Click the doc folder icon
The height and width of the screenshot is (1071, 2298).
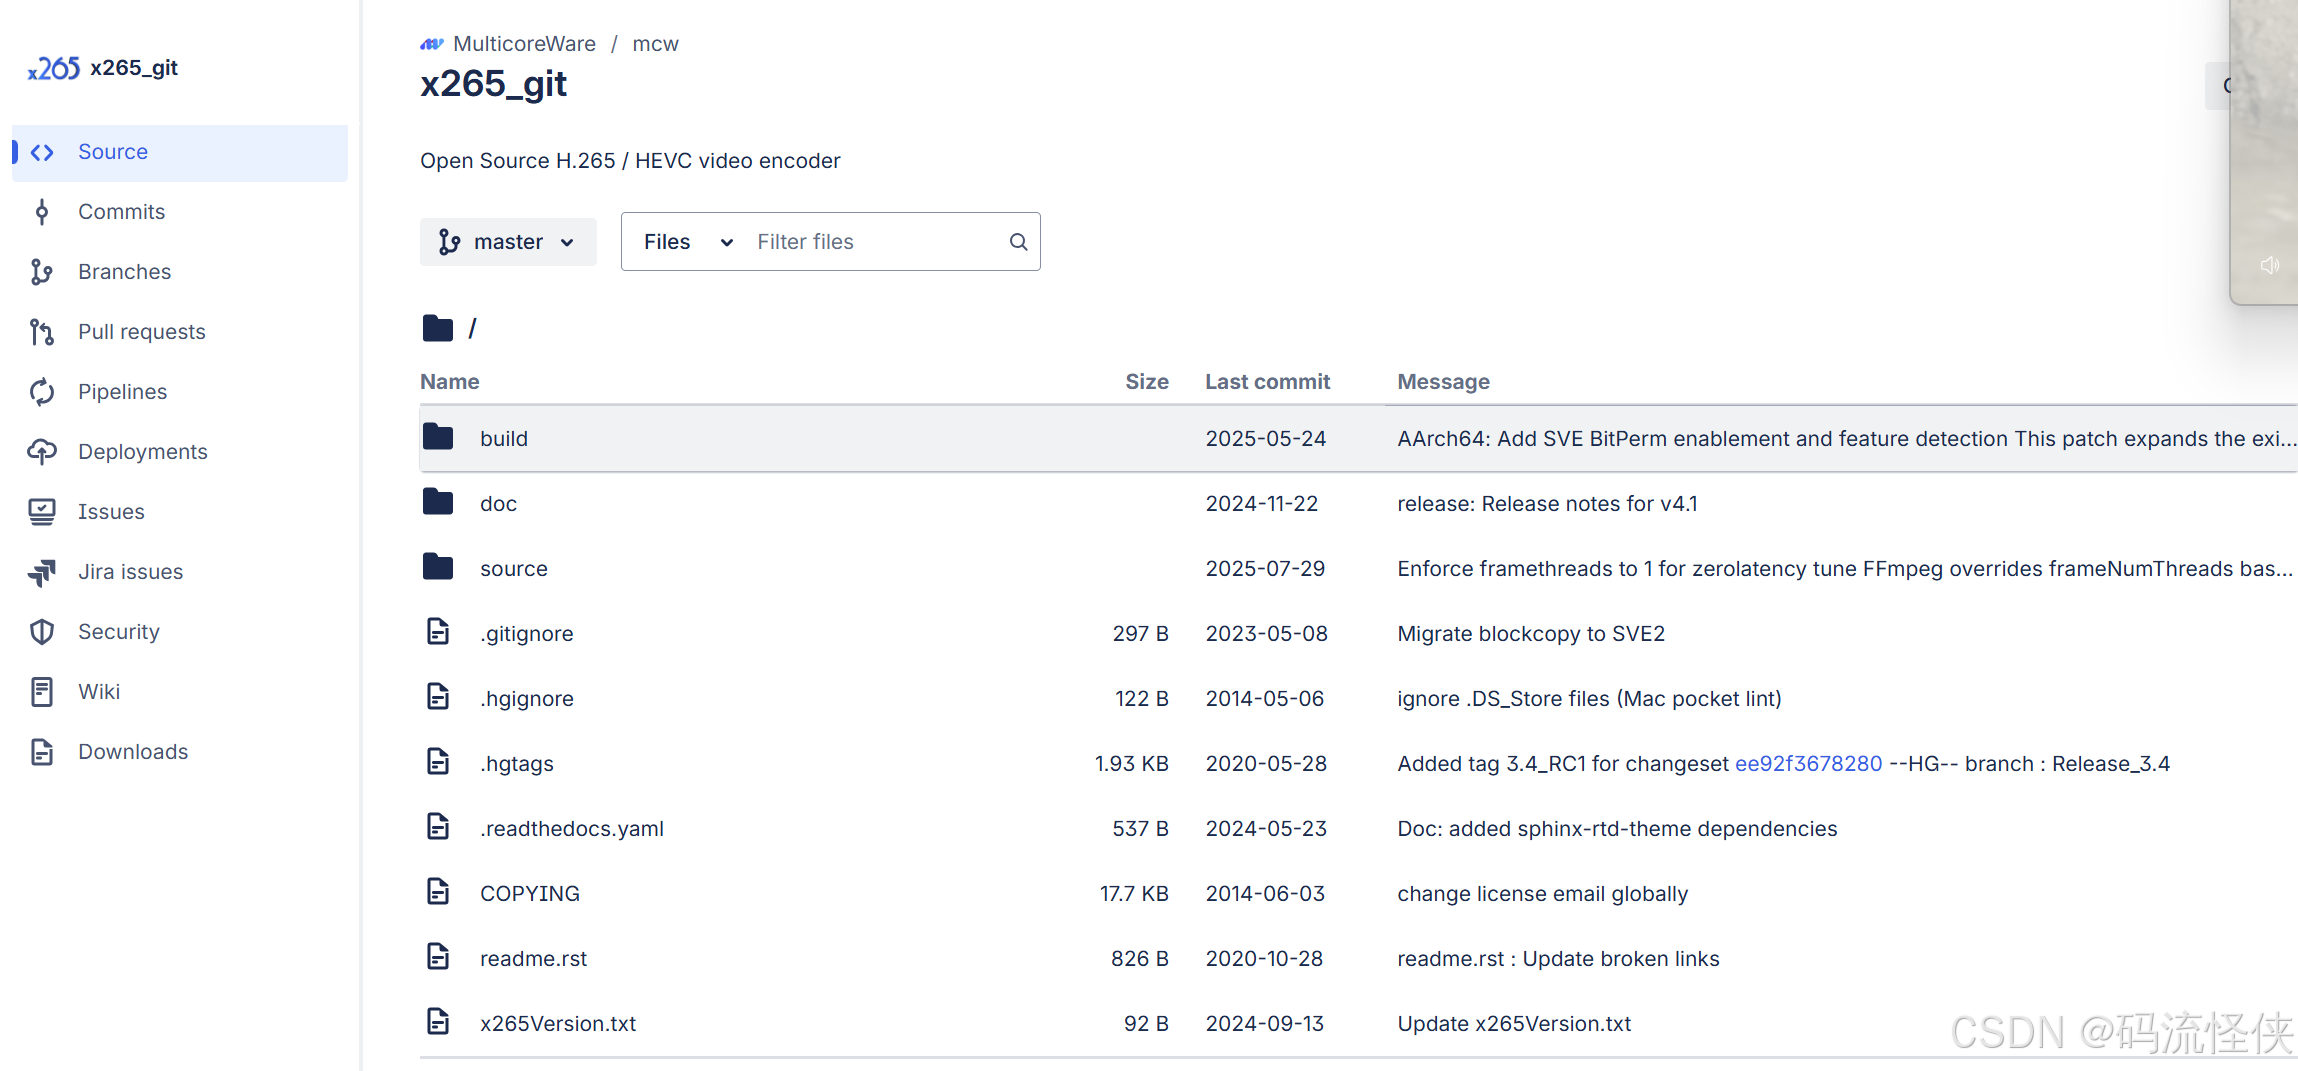pos(438,502)
